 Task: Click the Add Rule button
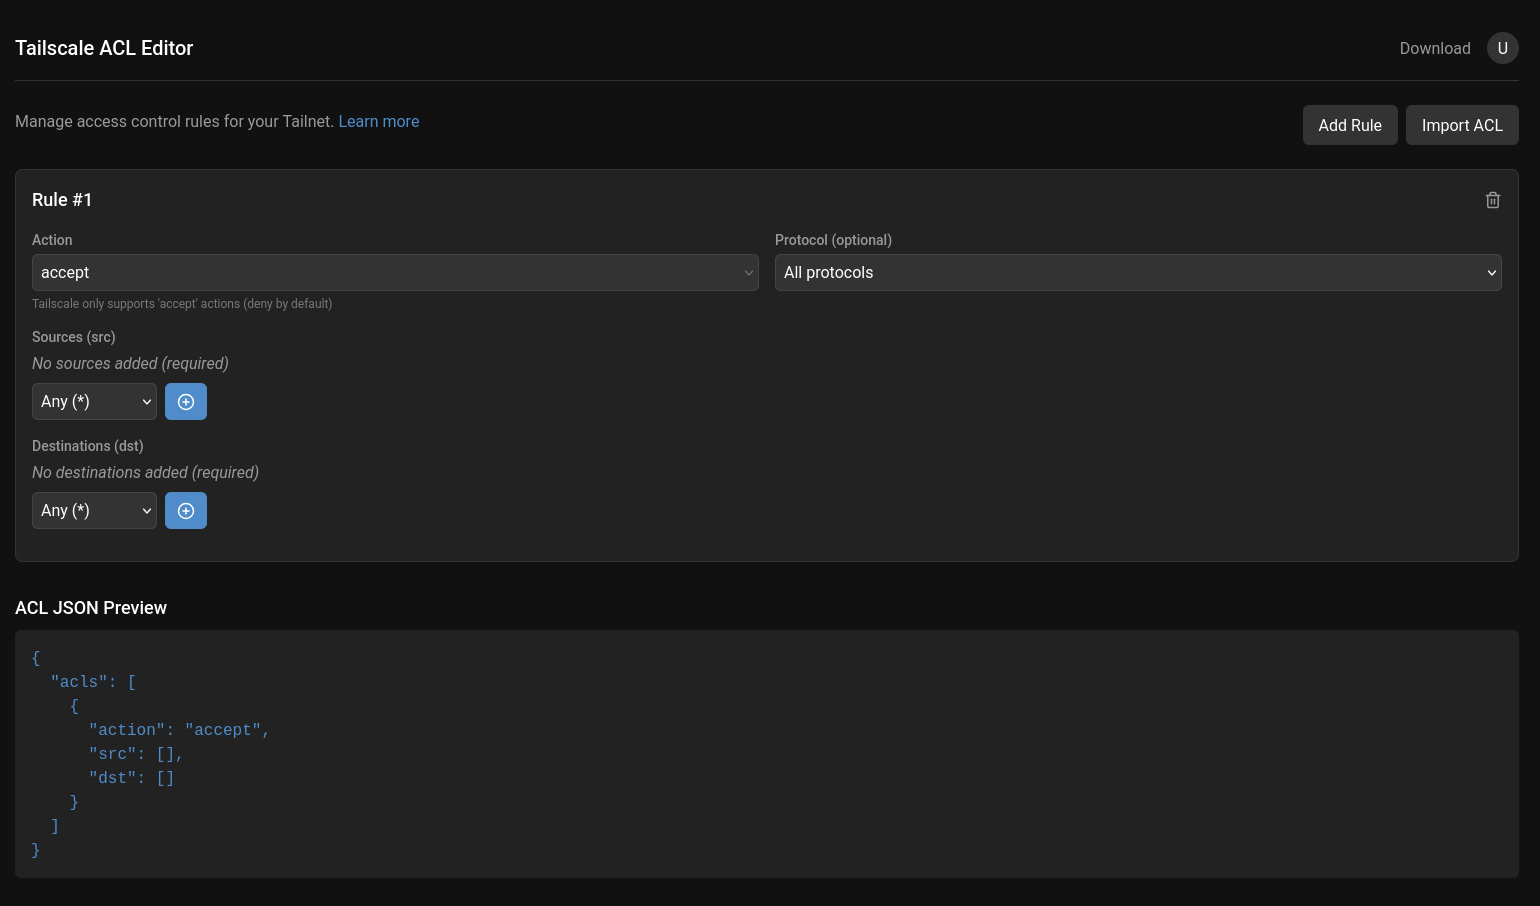[x=1350, y=125]
